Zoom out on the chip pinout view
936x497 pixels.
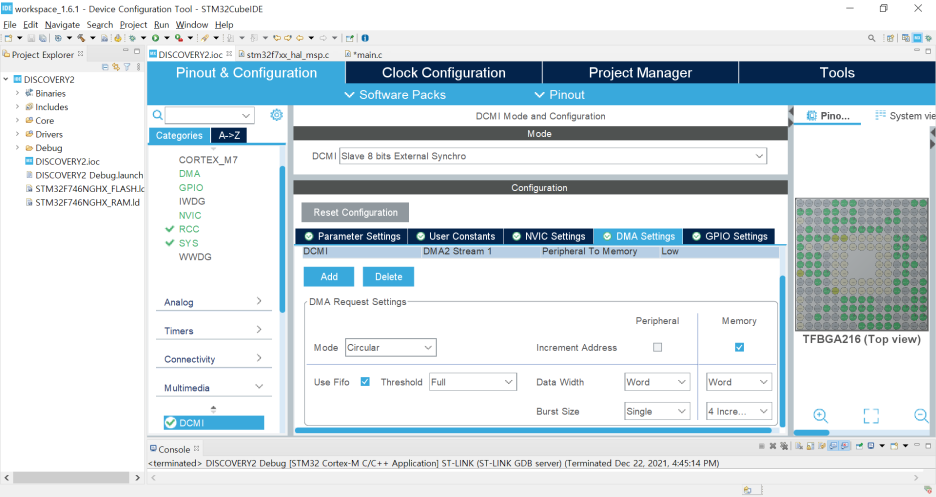[x=921, y=415]
